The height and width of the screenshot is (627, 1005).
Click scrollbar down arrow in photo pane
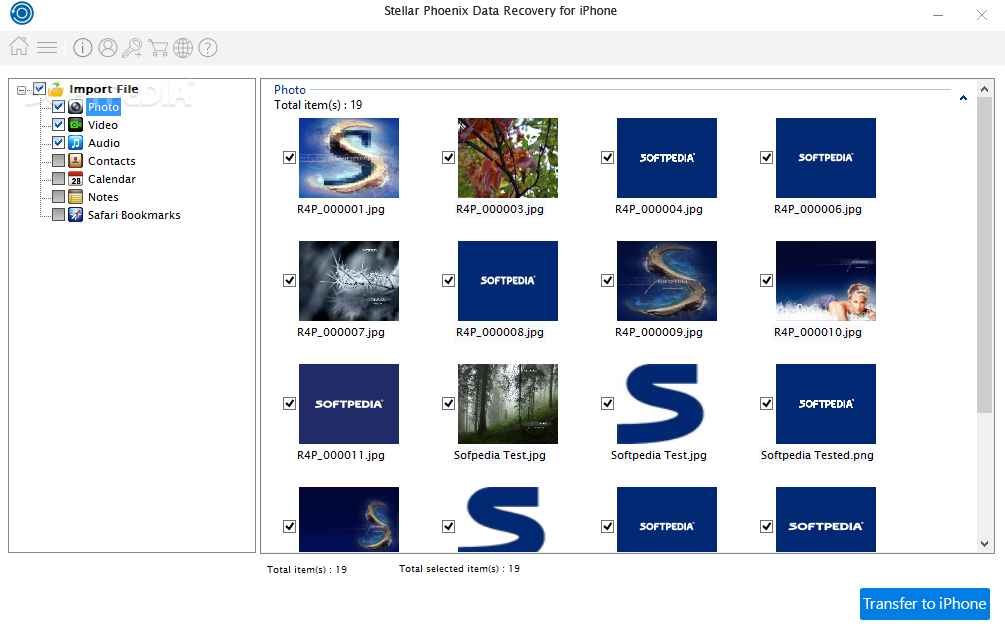point(984,544)
